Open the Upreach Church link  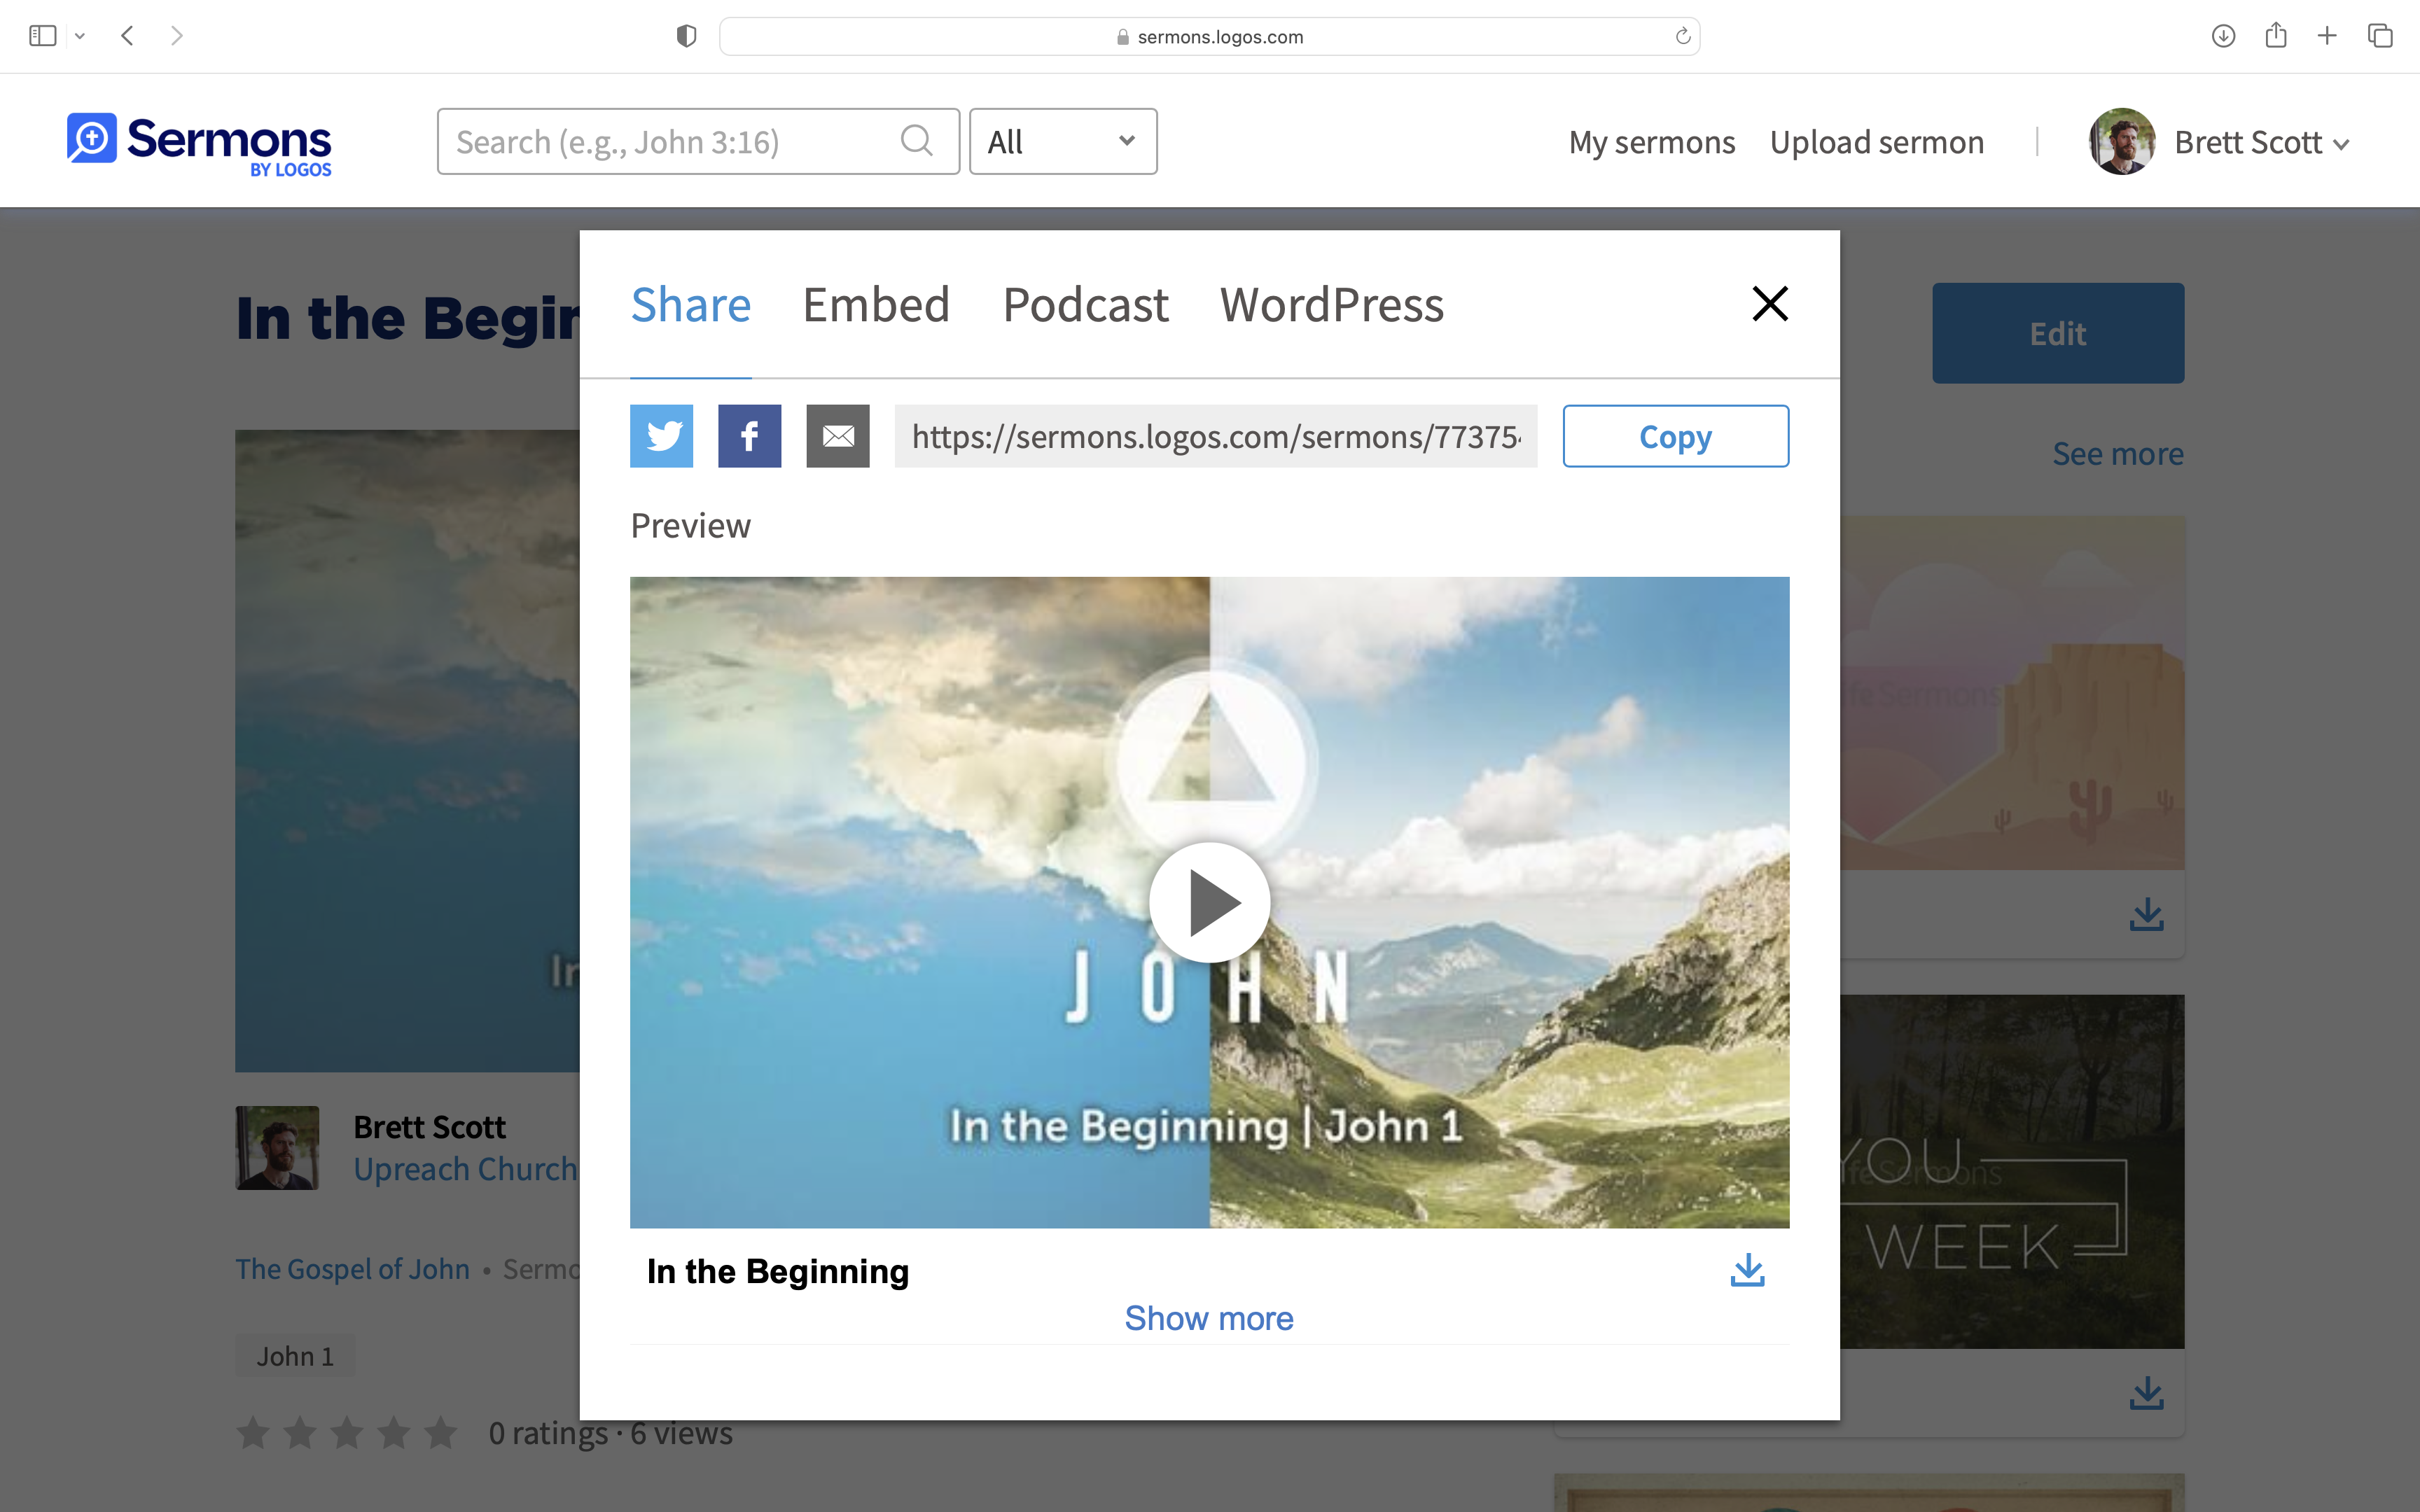coord(466,1169)
